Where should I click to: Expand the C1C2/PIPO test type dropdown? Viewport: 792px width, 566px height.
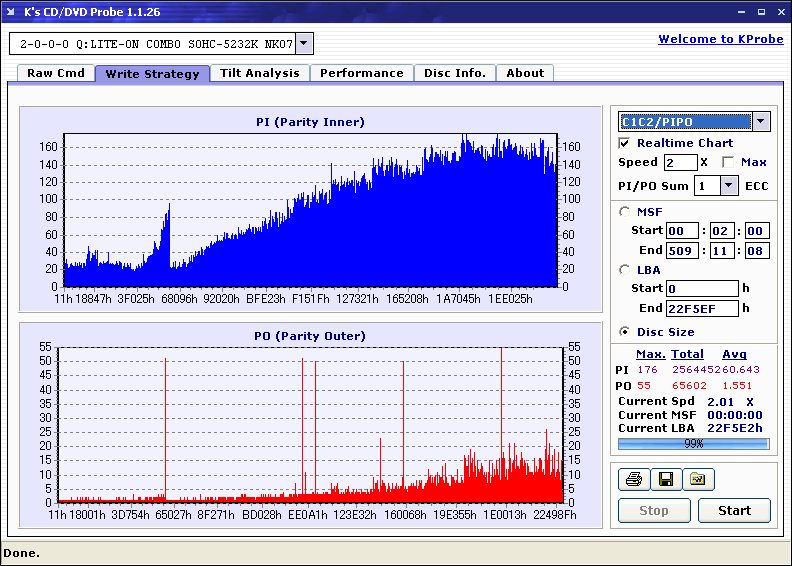click(761, 122)
